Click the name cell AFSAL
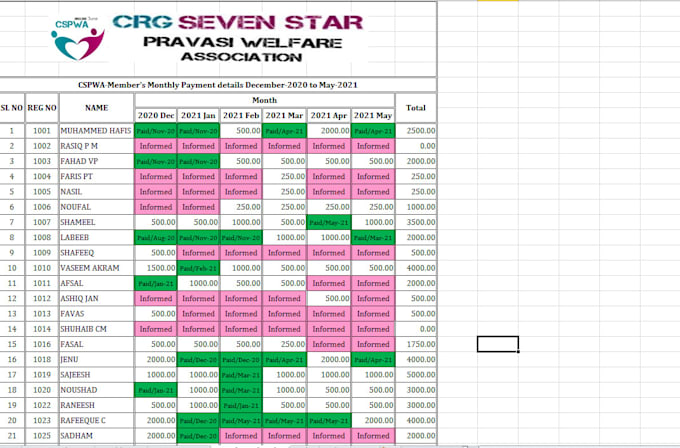This screenshot has height=448, width=680. (96, 283)
